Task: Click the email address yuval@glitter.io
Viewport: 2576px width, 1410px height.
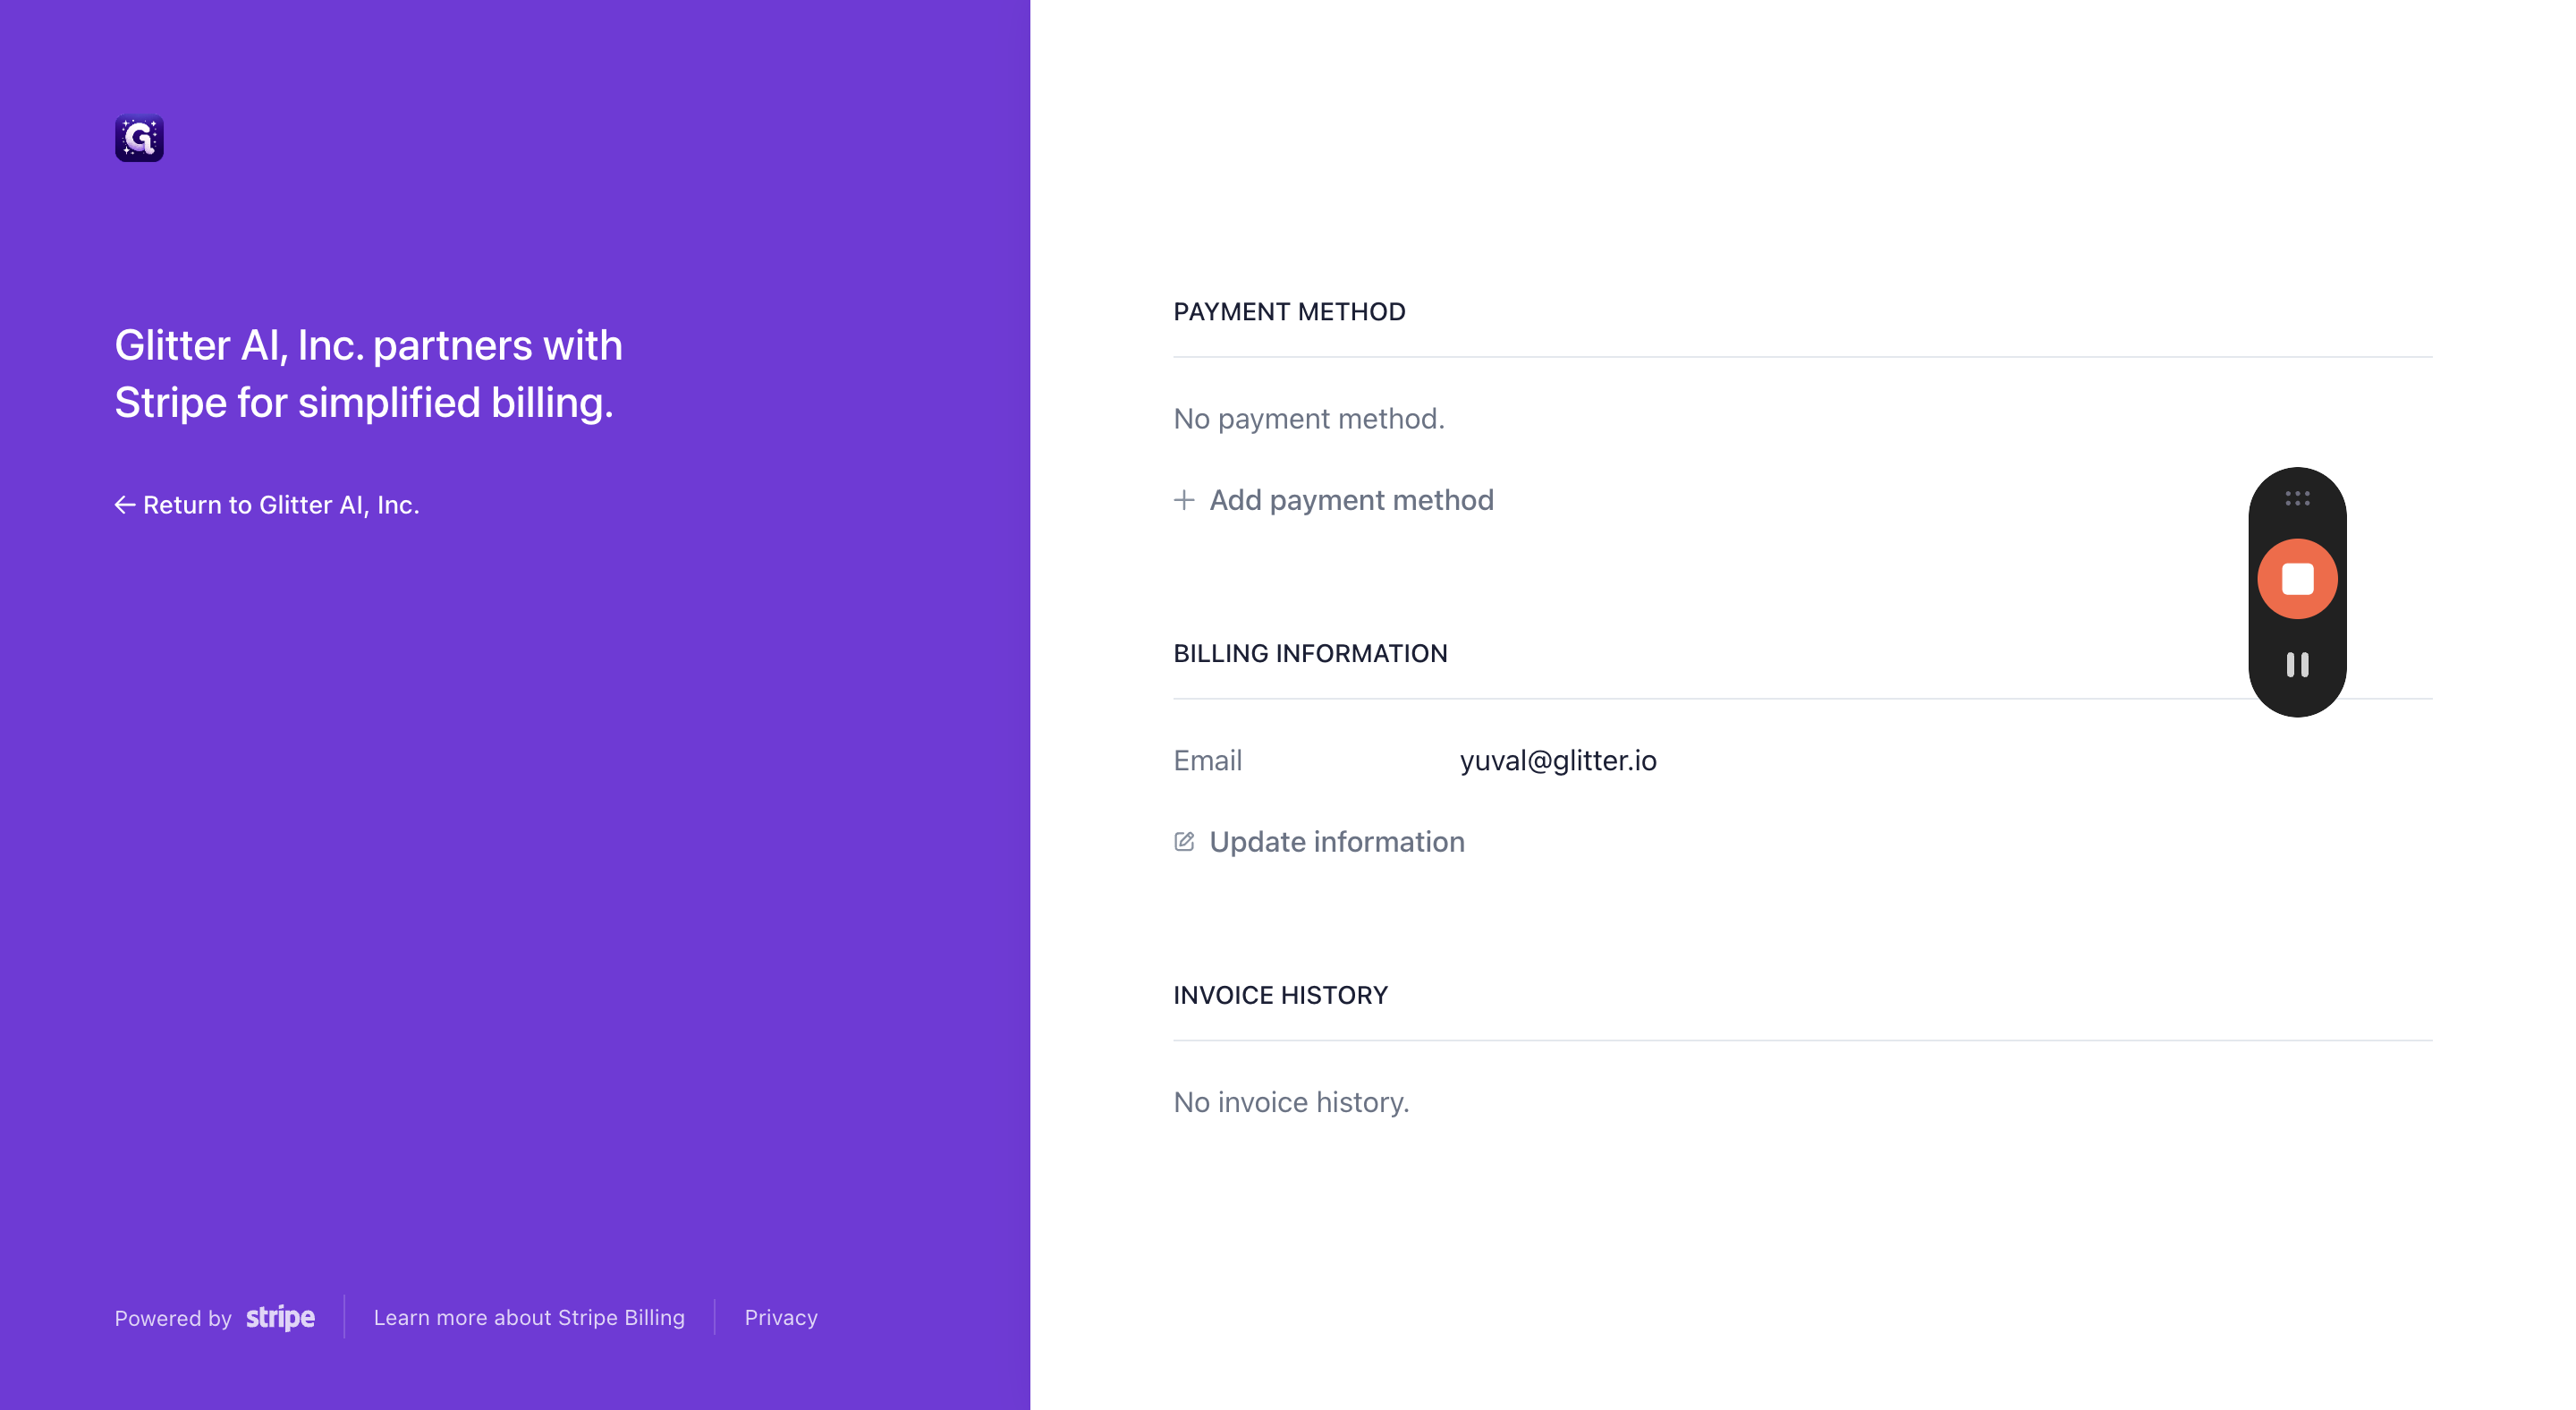Action: (x=1558, y=760)
